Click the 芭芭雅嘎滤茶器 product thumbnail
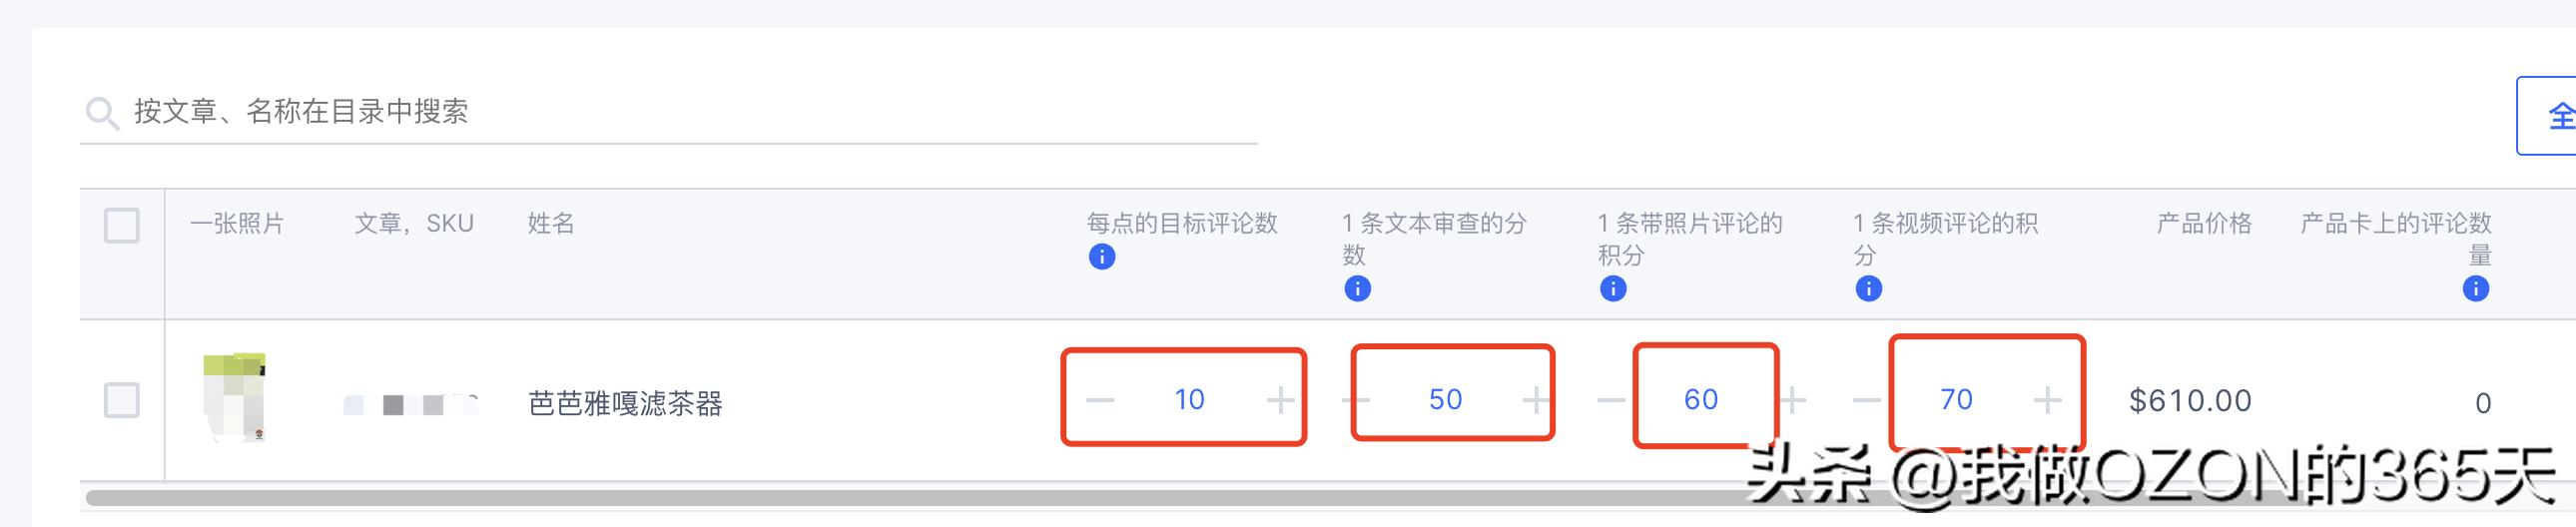Image resolution: width=2576 pixels, height=527 pixels. point(236,396)
